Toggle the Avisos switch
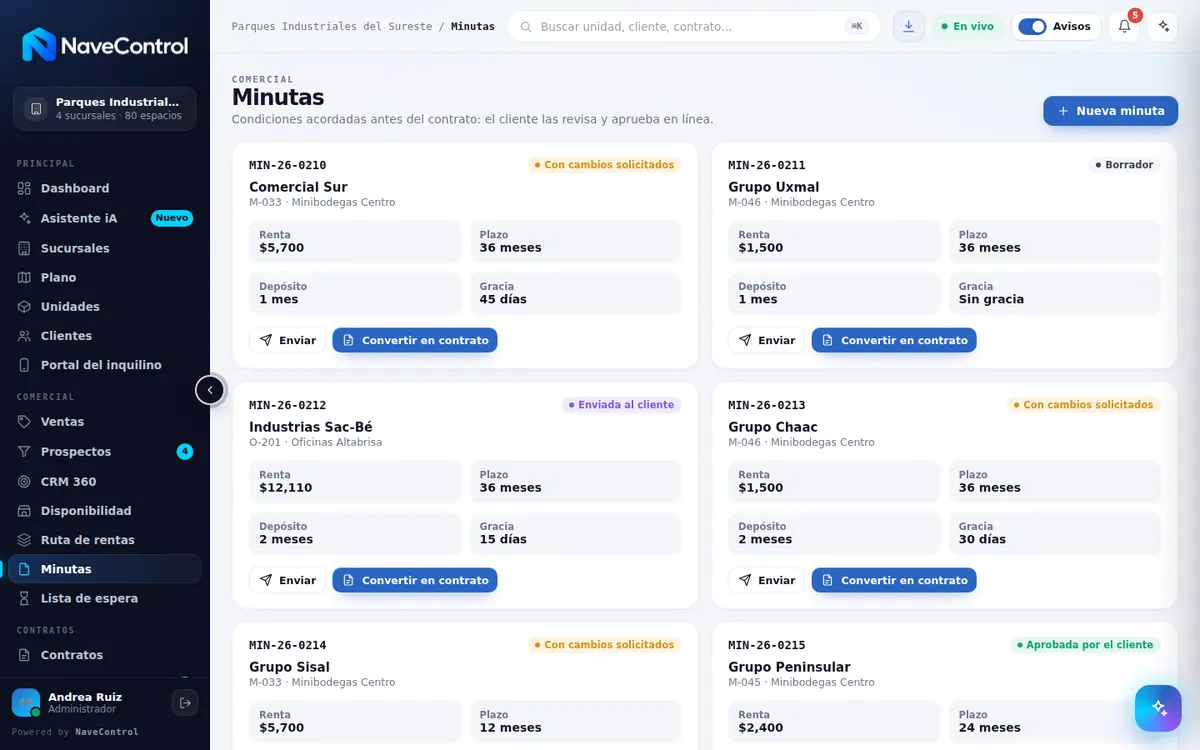The height and width of the screenshot is (750, 1200). 1032,26
